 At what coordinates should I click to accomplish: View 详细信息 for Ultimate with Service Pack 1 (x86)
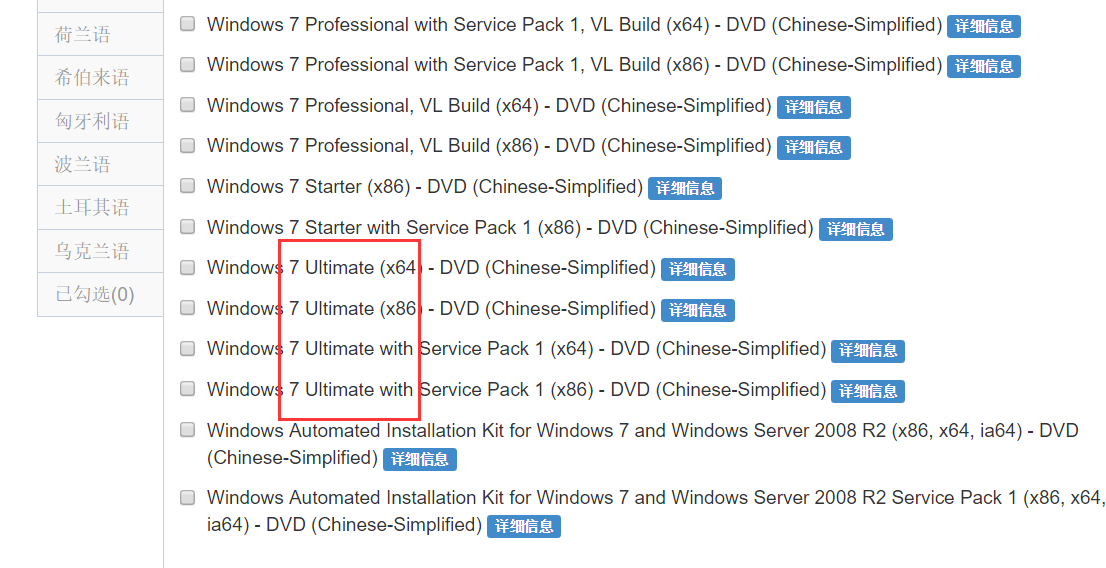pos(868,391)
